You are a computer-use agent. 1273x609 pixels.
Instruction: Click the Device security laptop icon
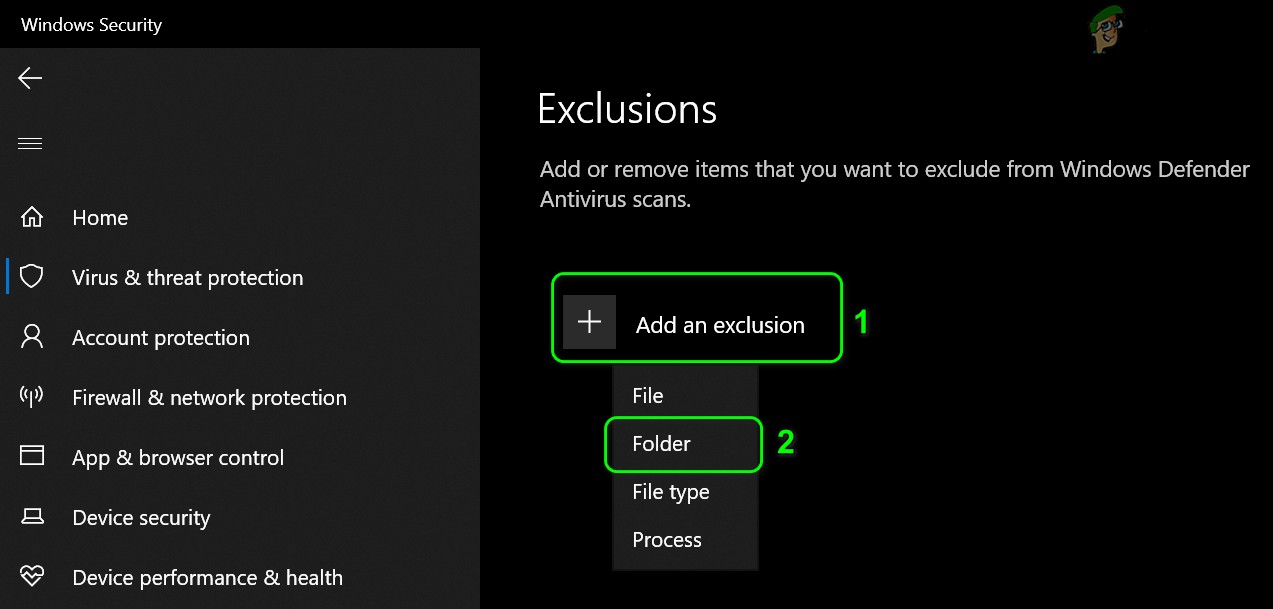coord(32,517)
